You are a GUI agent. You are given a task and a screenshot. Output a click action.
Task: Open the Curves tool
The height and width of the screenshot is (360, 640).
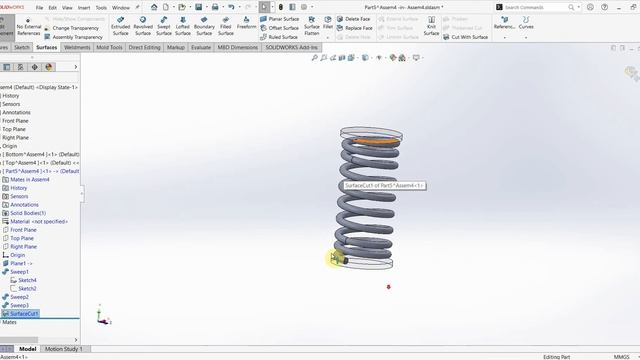click(x=526, y=23)
